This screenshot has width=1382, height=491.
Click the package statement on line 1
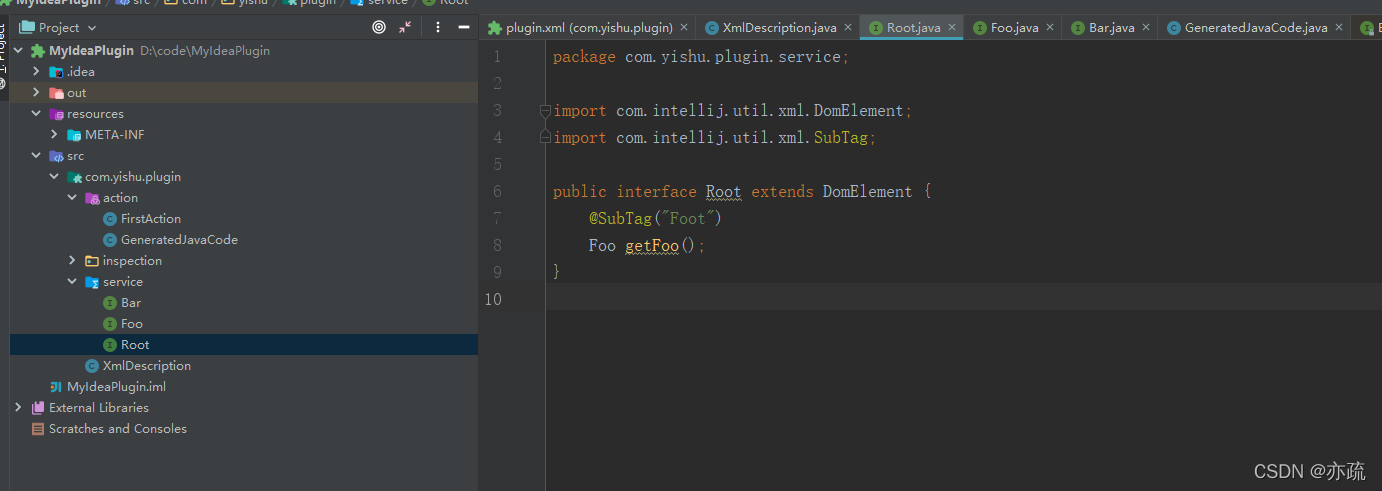click(x=701, y=57)
